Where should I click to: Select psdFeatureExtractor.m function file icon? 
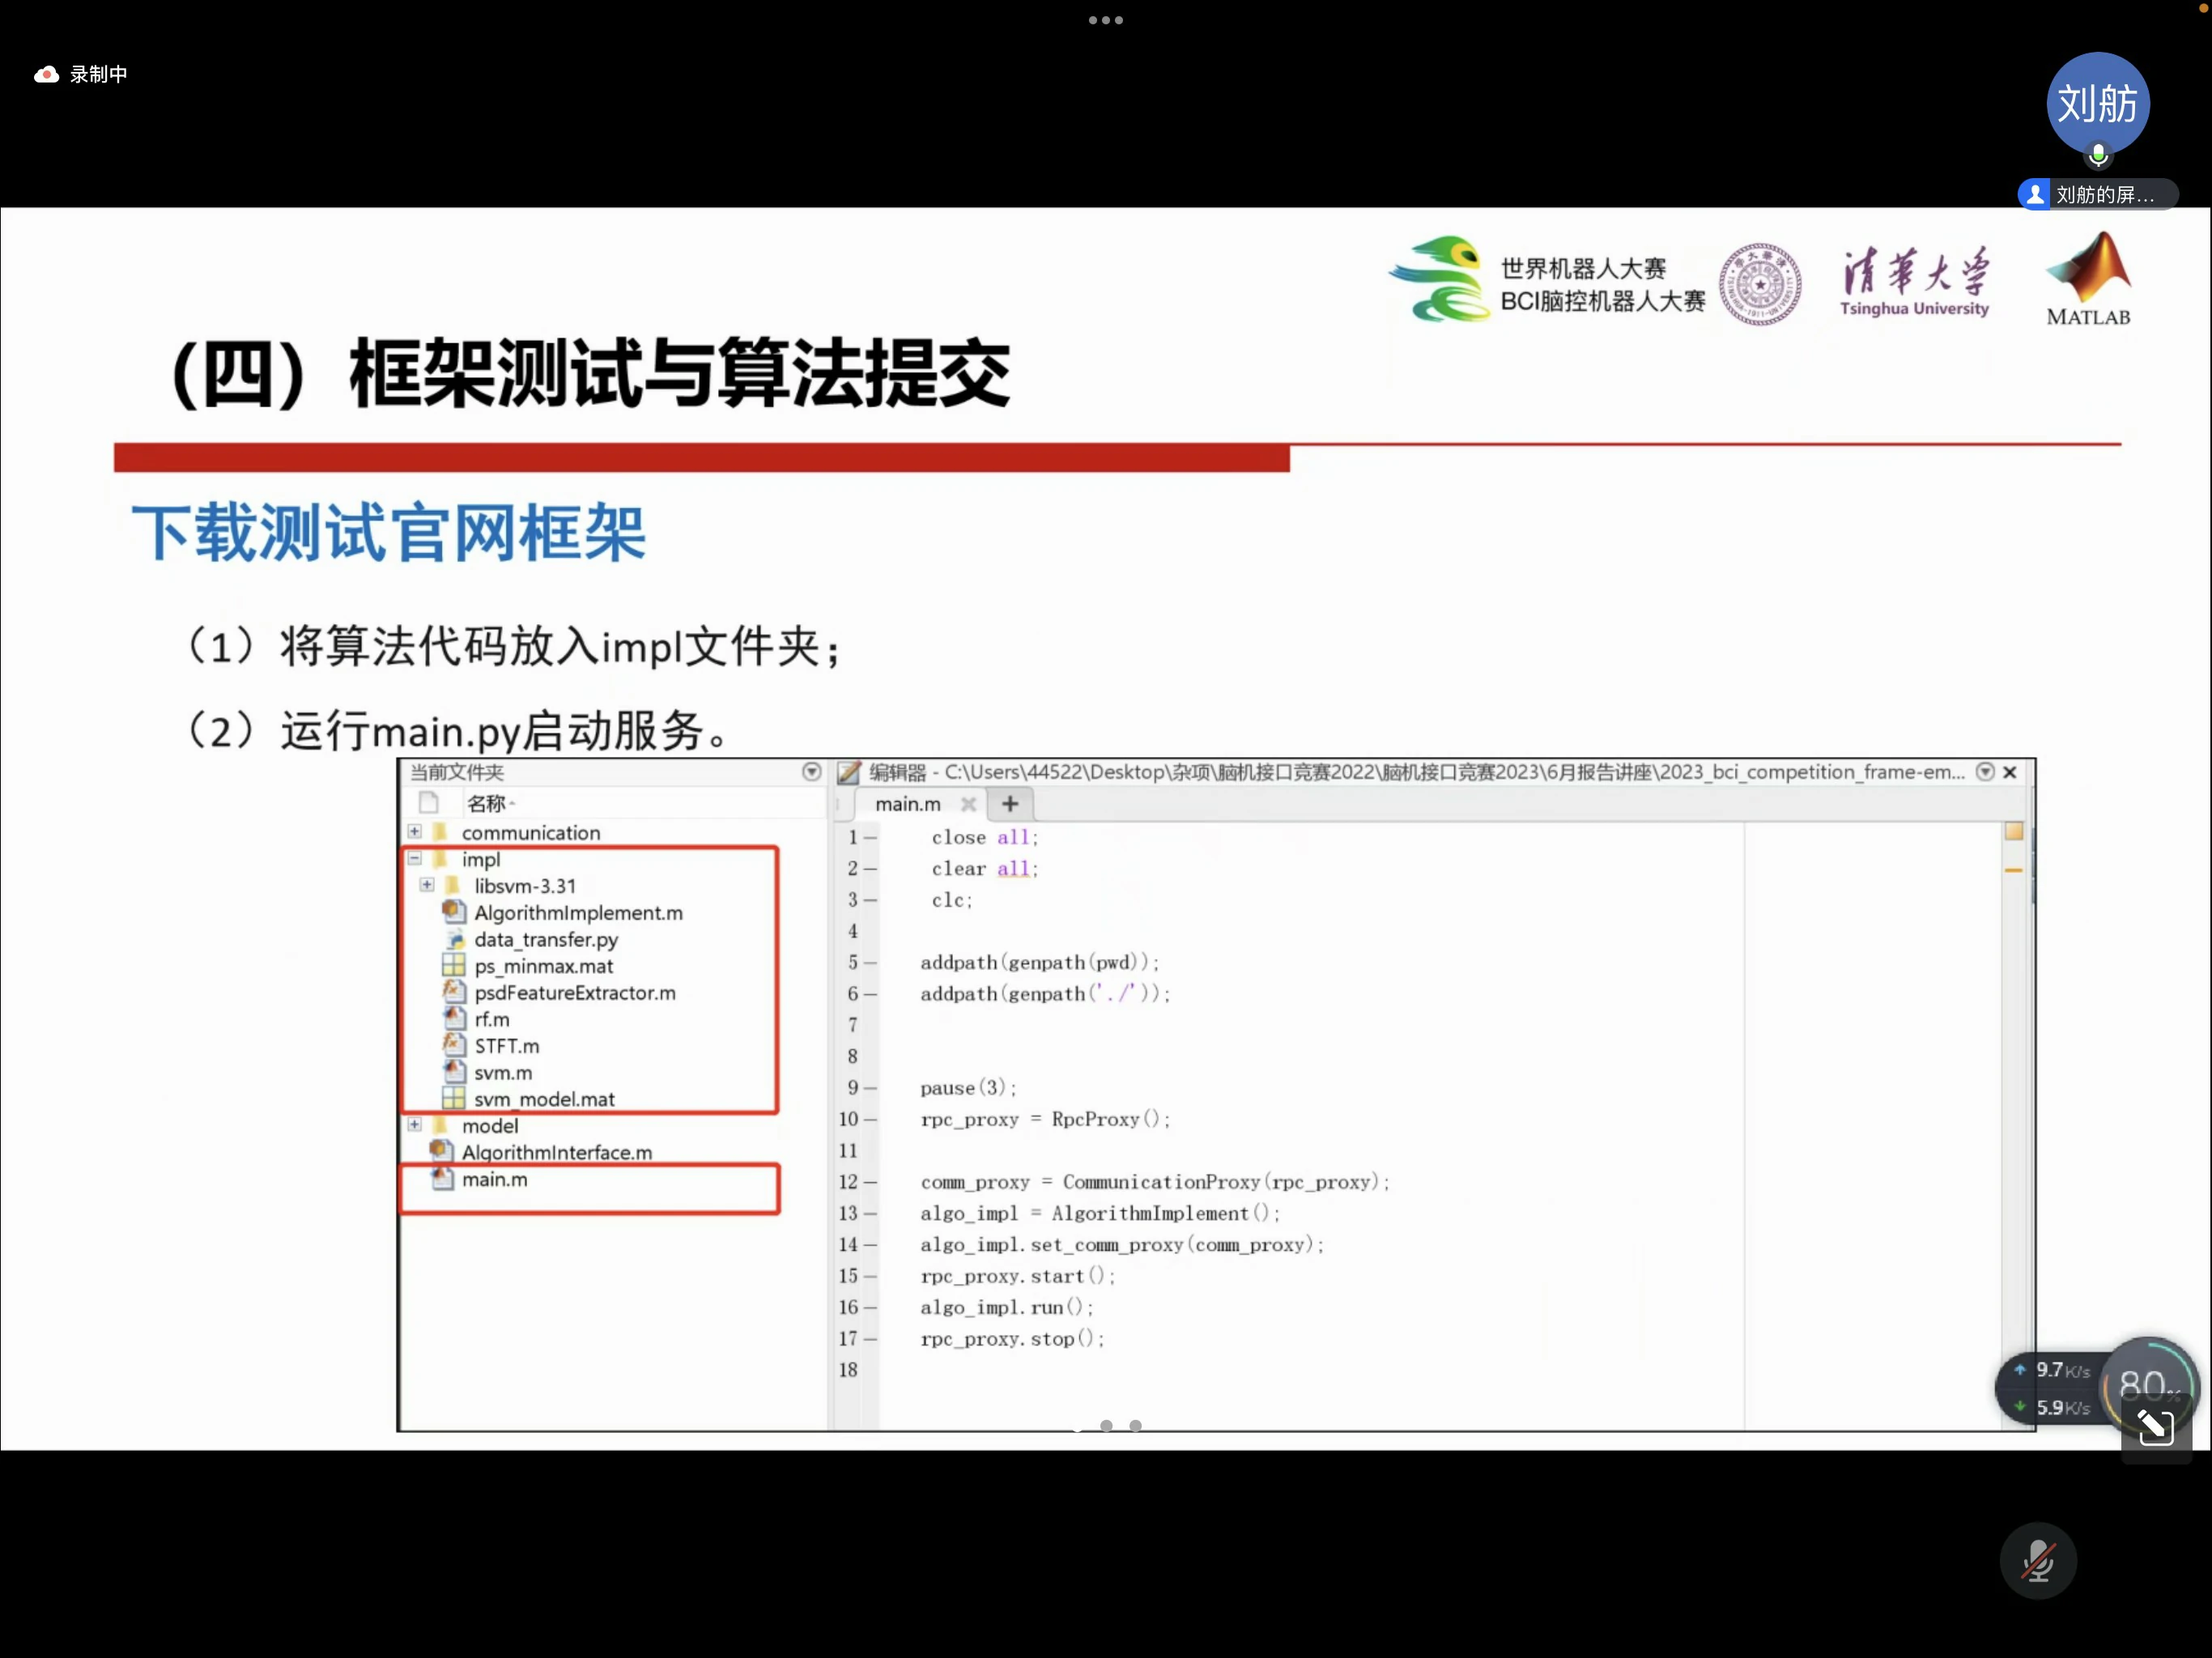454,992
